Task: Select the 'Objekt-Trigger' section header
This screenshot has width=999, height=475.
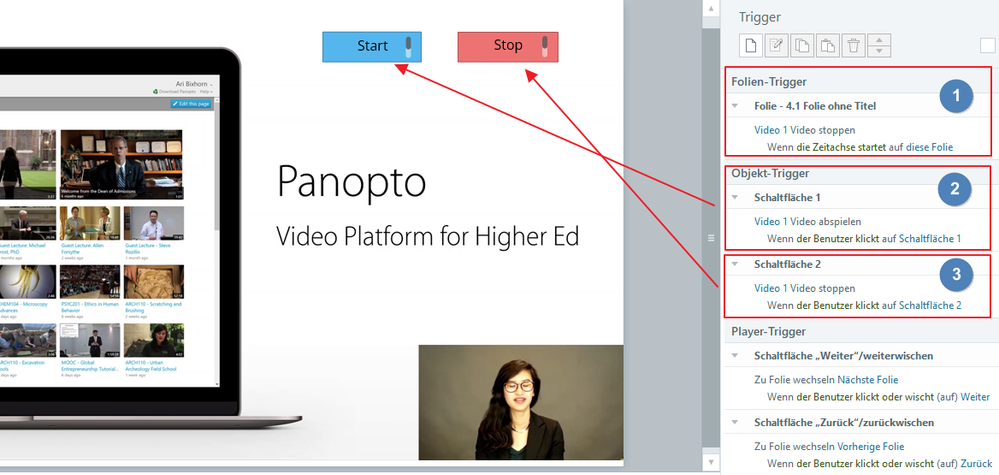Action: click(x=770, y=173)
